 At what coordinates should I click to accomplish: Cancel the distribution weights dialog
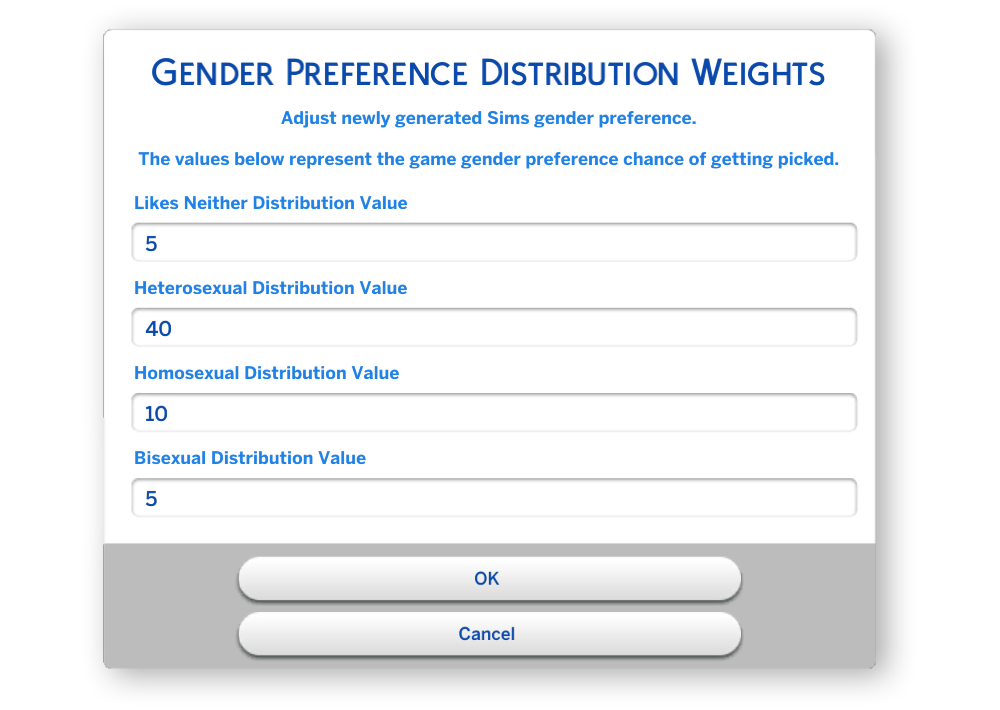[x=490, y=634]
